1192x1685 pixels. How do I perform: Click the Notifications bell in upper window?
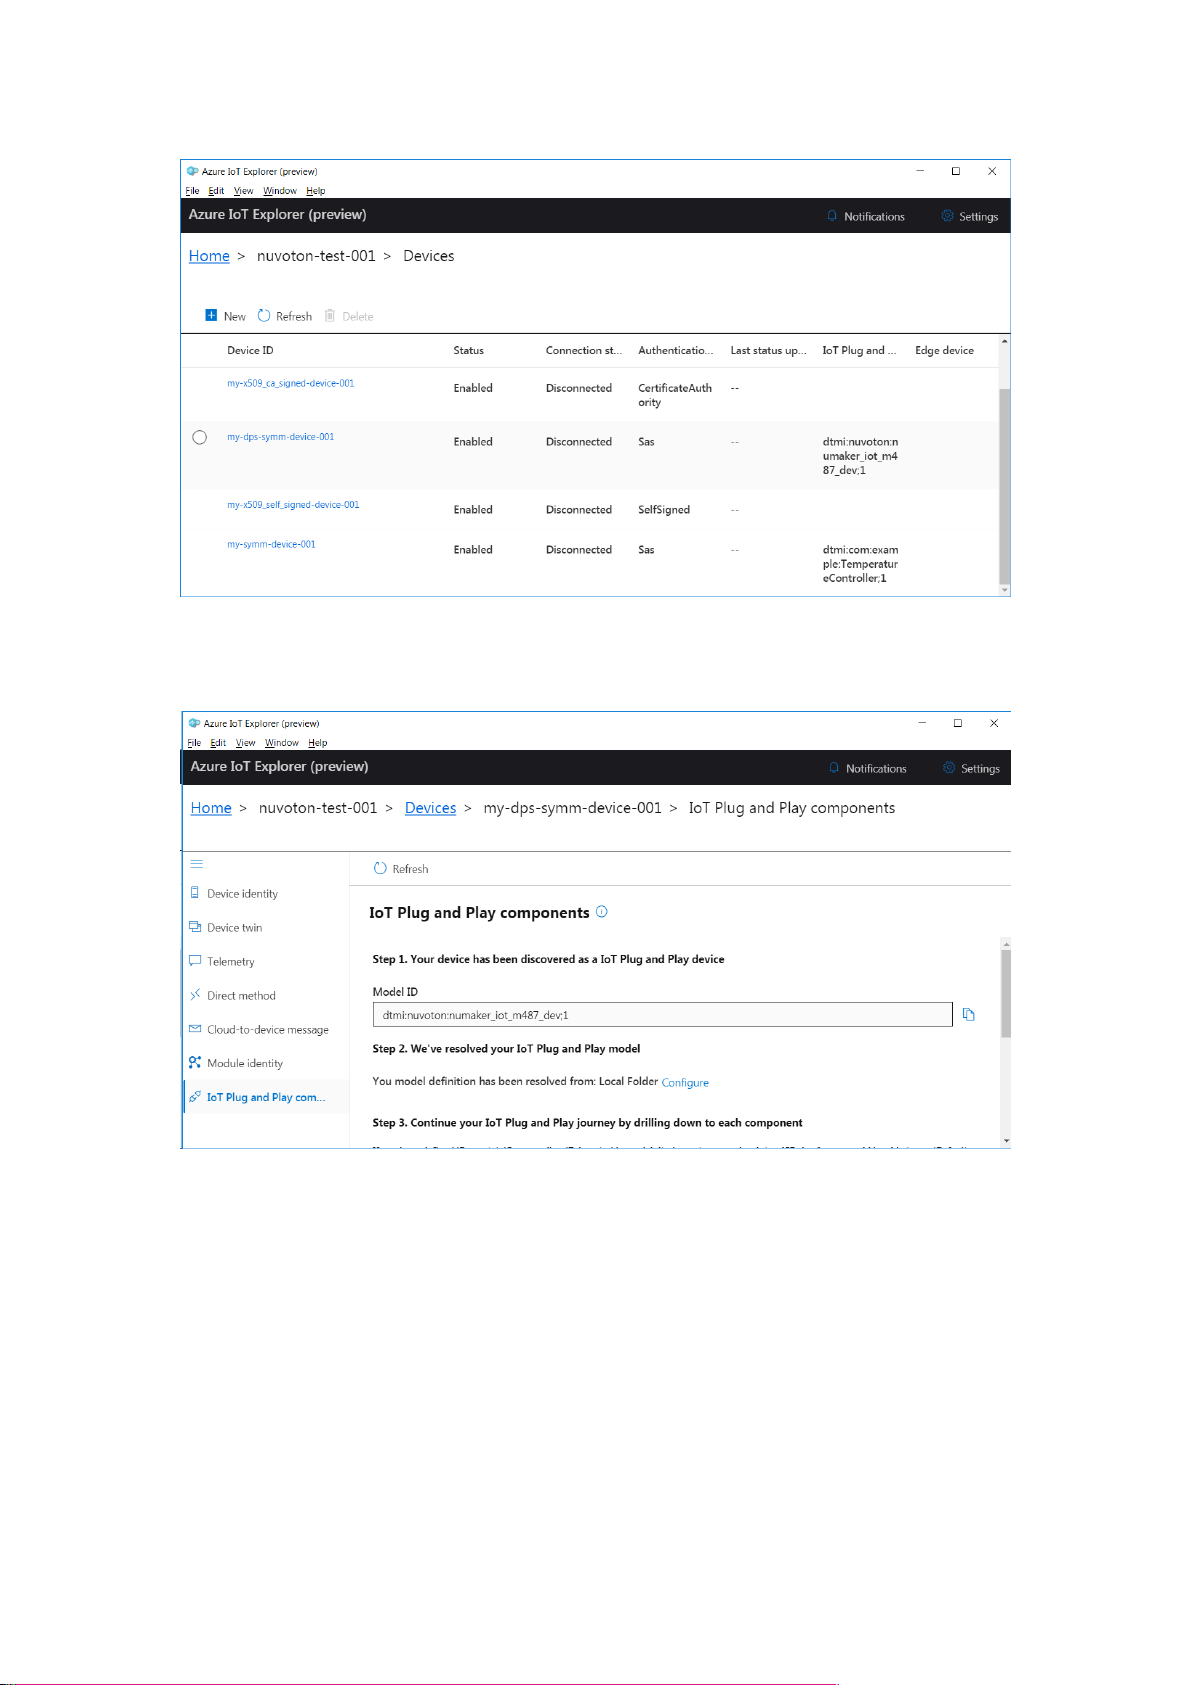(x=832, y=216)
